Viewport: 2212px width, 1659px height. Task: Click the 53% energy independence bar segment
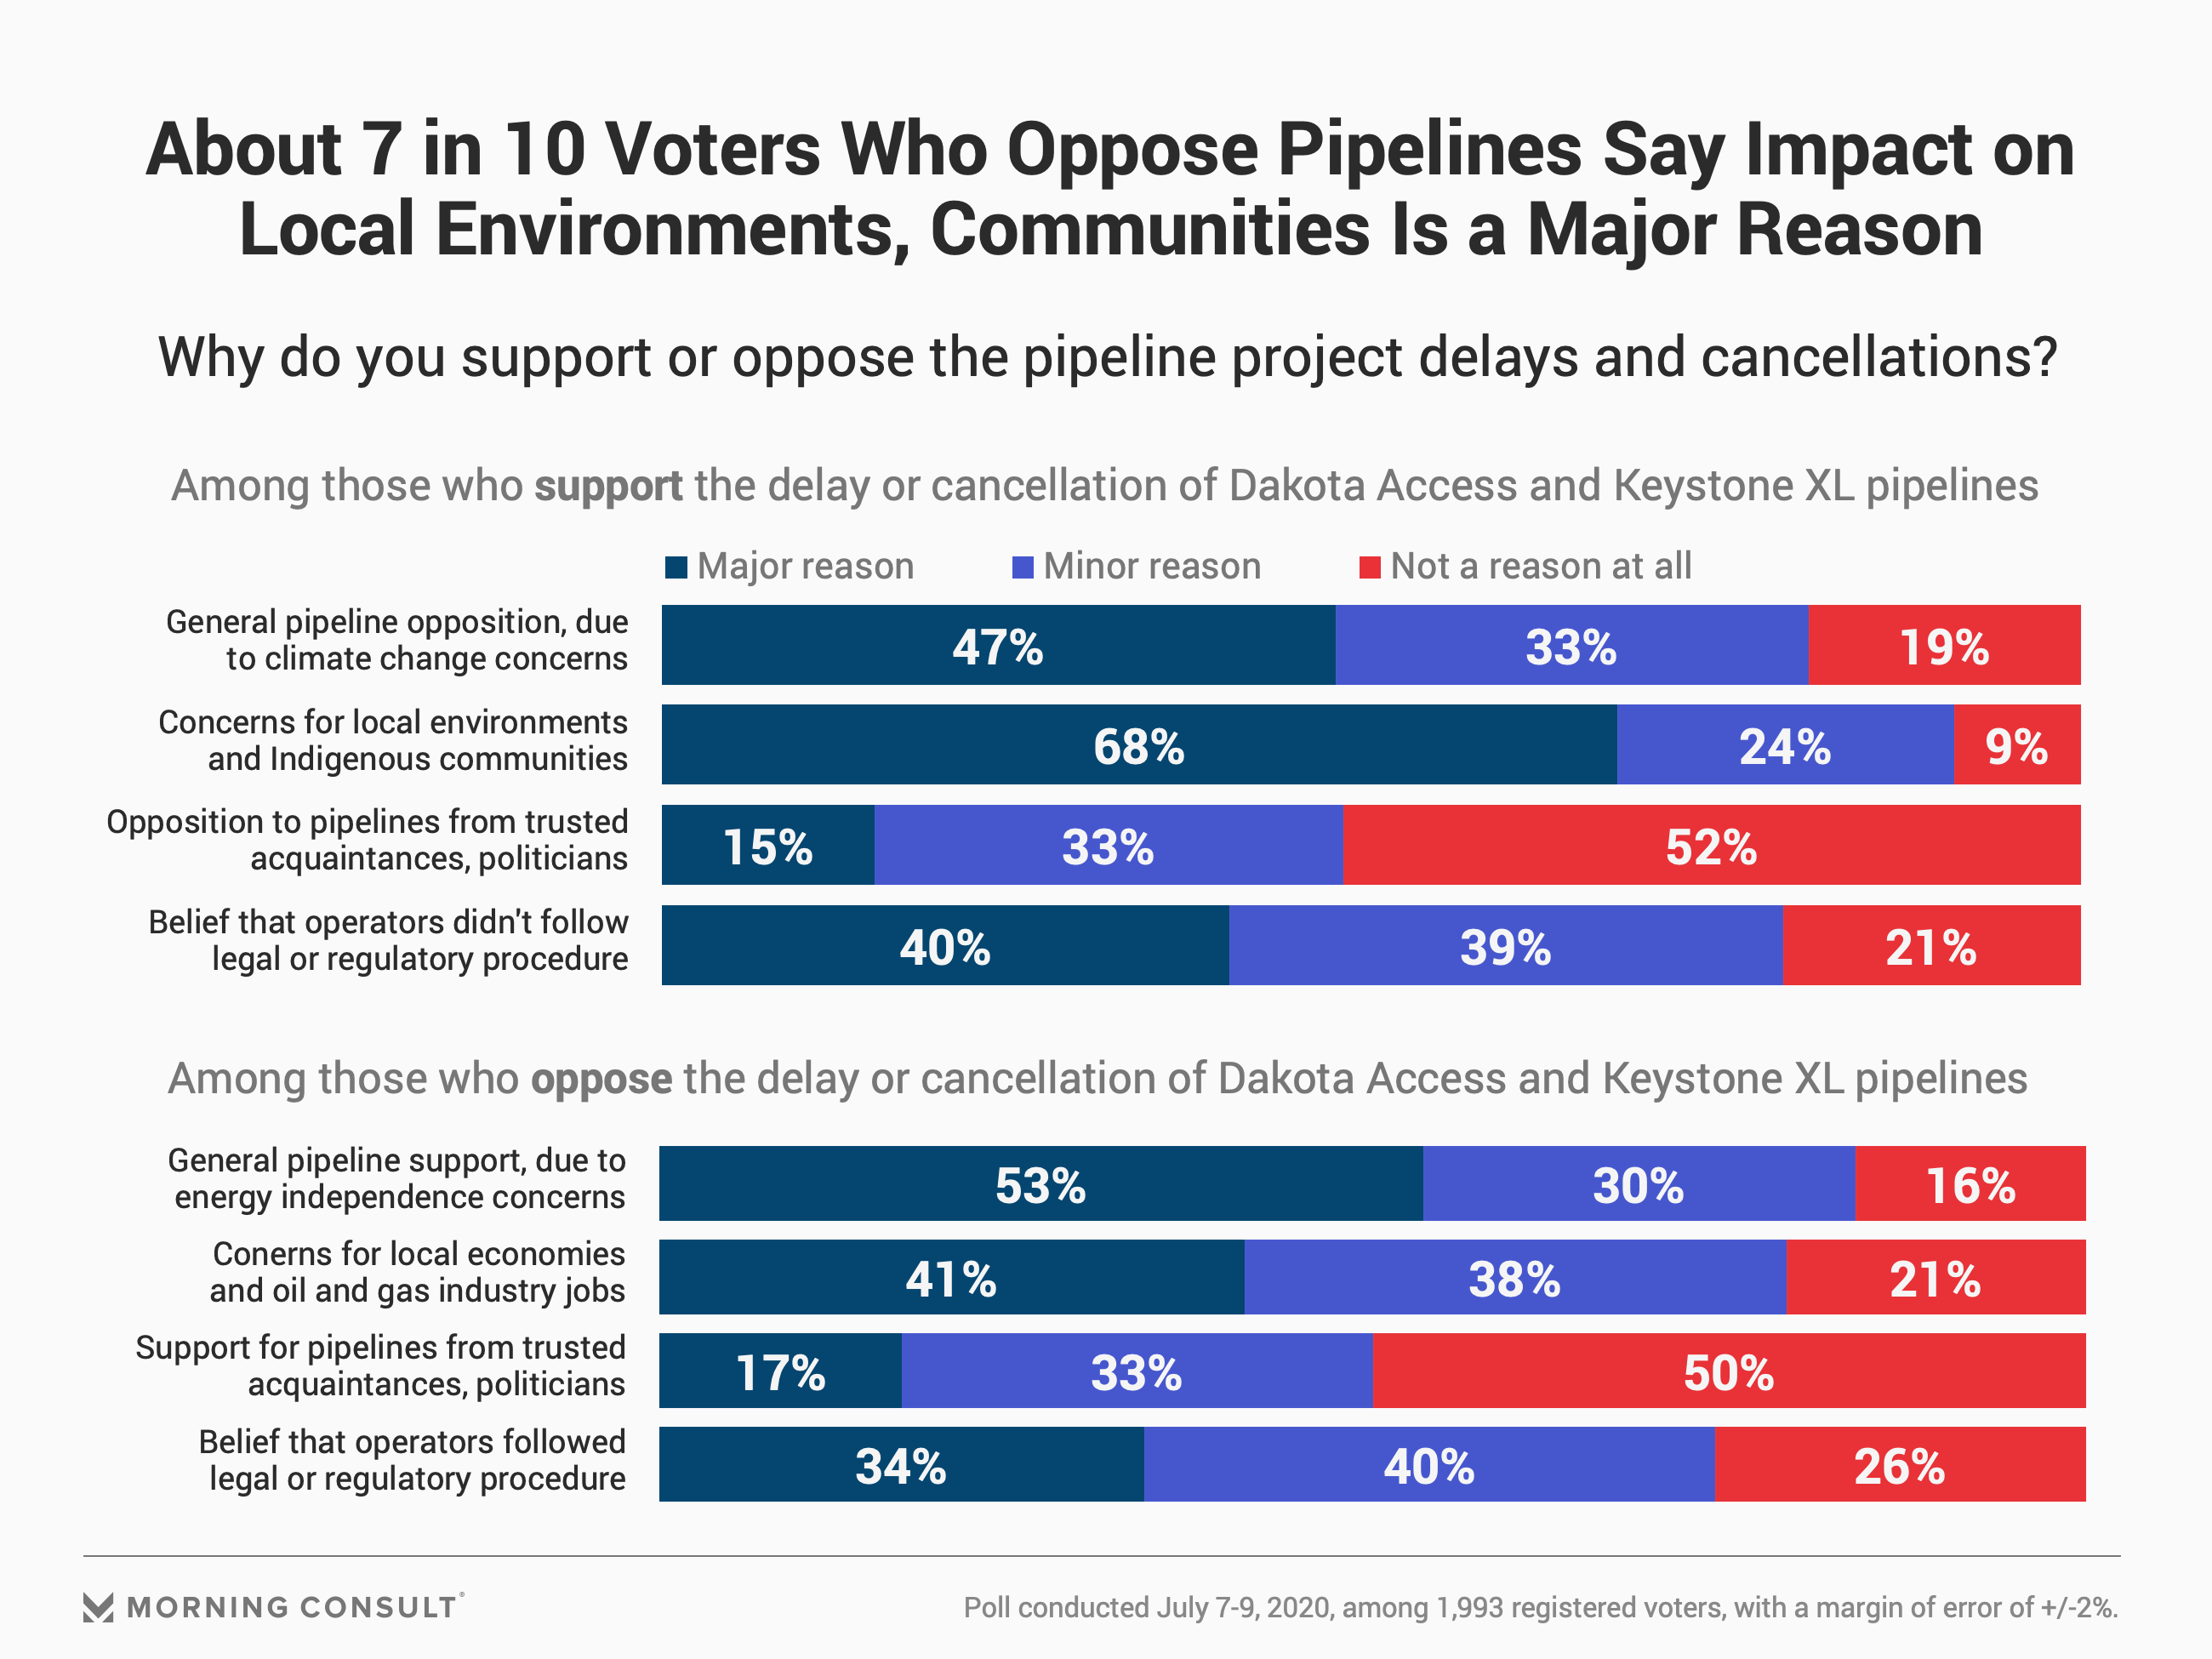click(1040, 1183)
